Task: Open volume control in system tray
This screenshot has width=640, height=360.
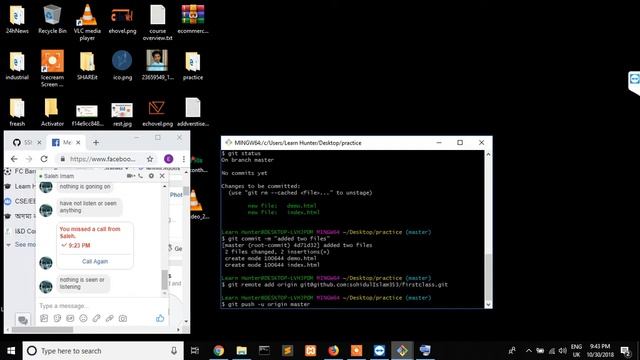Action: [x=563, y=351]
